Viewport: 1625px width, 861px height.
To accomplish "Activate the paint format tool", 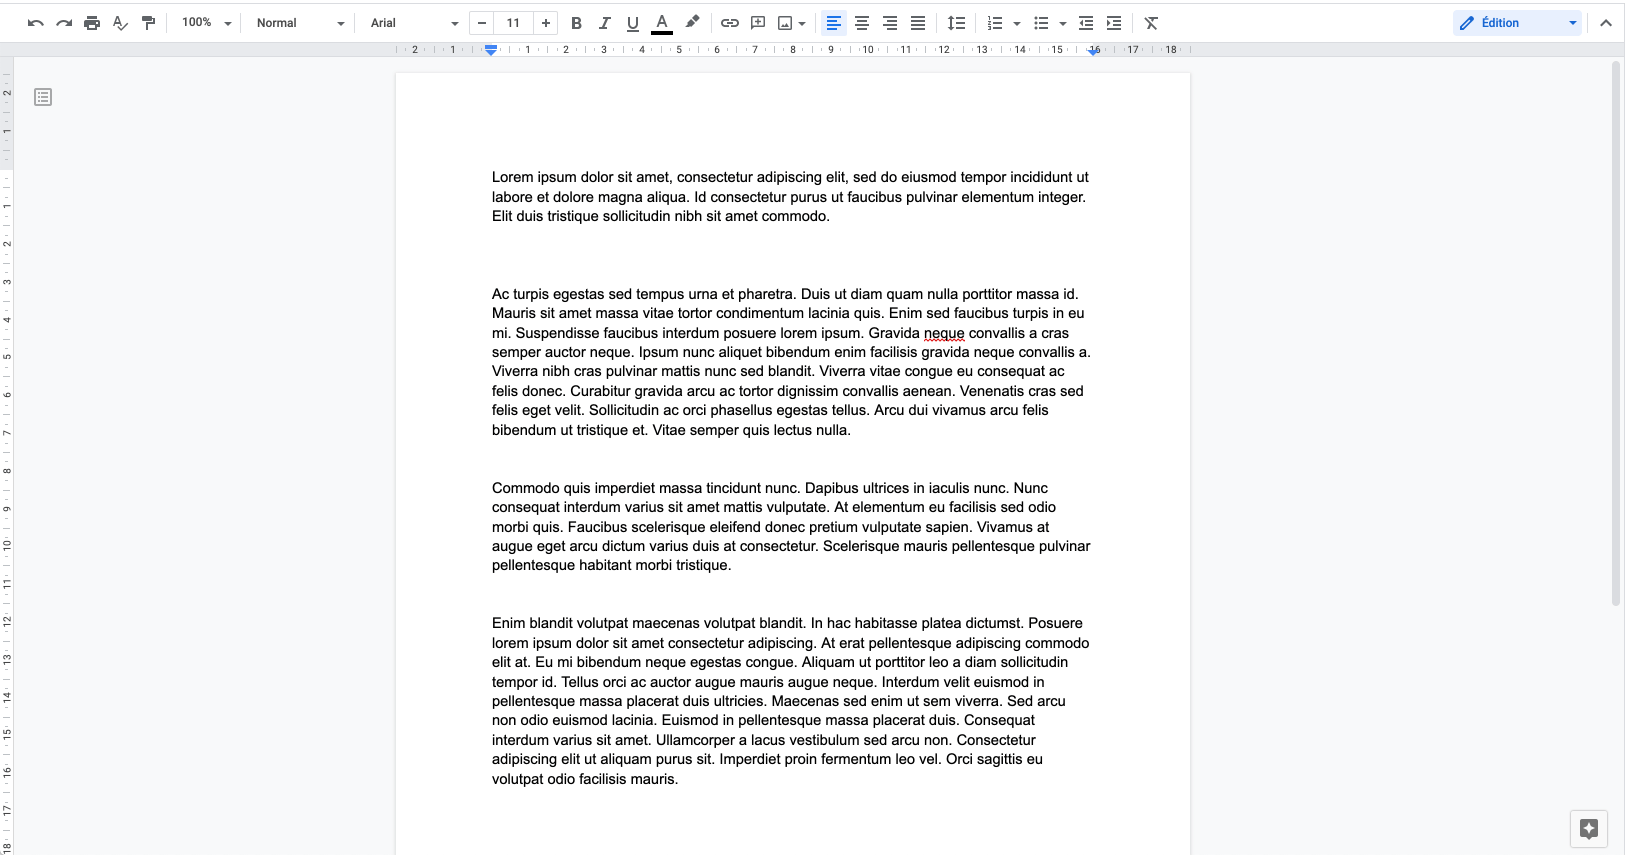I will click(x=148, y=23).
